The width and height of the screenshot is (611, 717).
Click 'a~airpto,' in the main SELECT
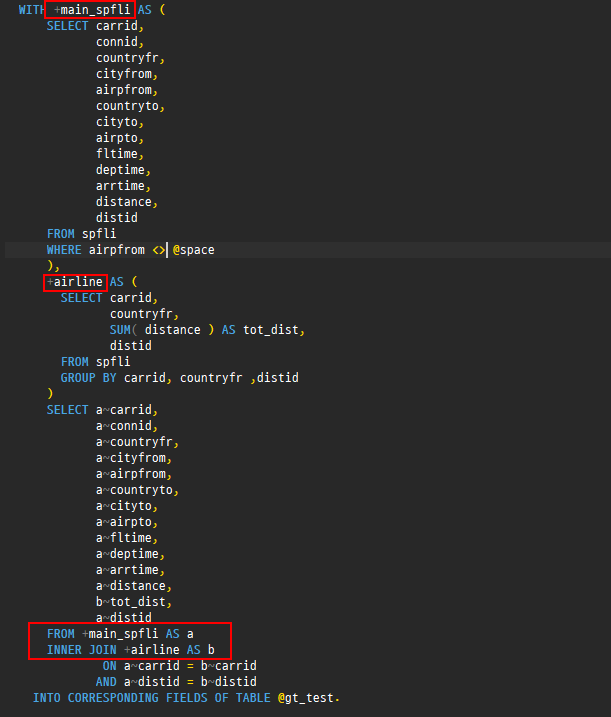click(x=127, y=522)
